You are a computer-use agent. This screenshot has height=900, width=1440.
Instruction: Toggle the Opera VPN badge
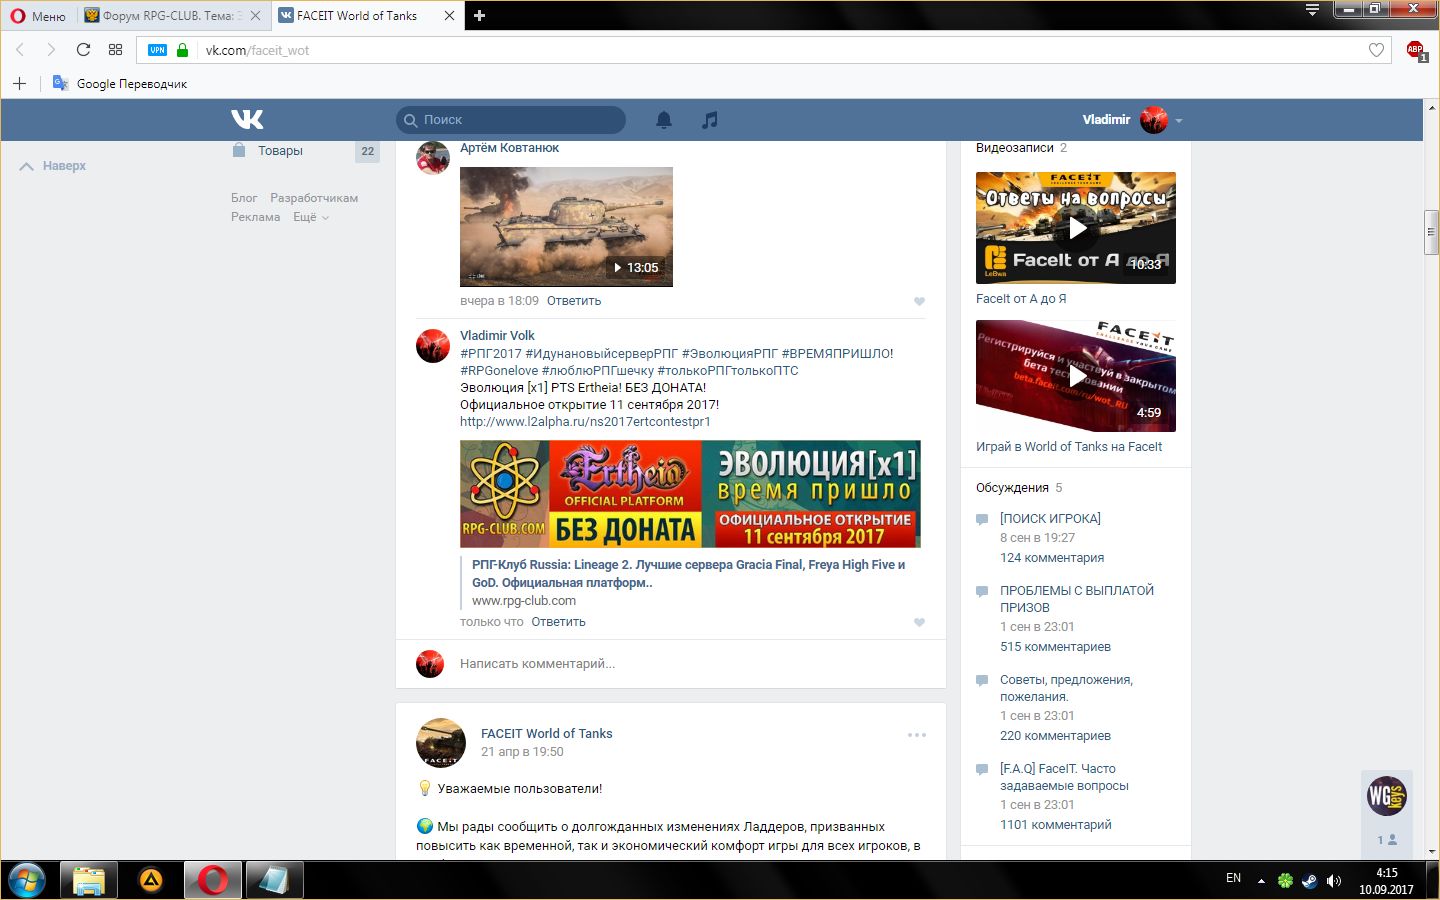click(x=158, y=50)
